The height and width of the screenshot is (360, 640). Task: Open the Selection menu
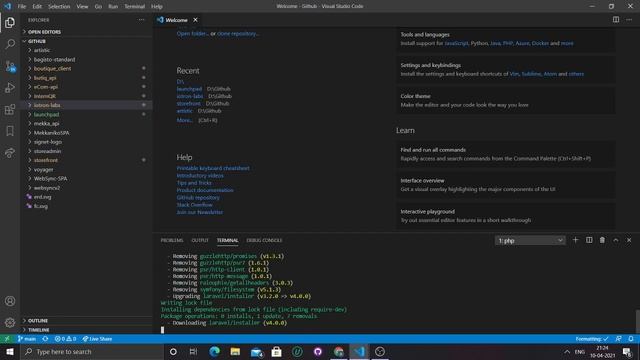pos(59,7)
